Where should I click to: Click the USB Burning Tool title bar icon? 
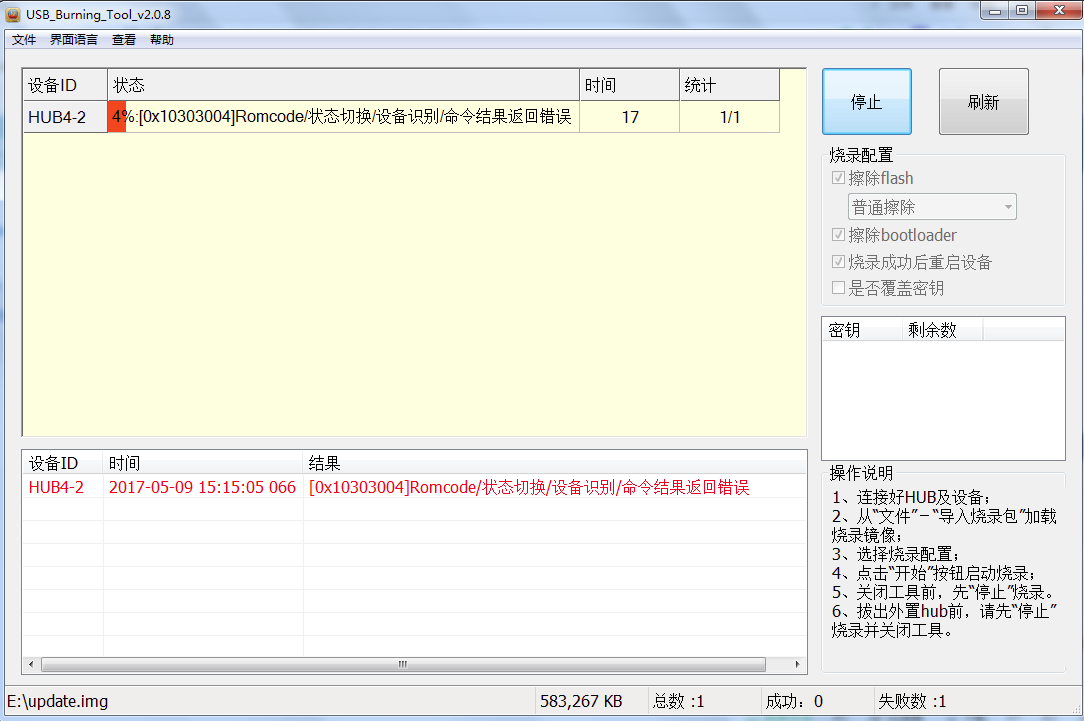13,11
